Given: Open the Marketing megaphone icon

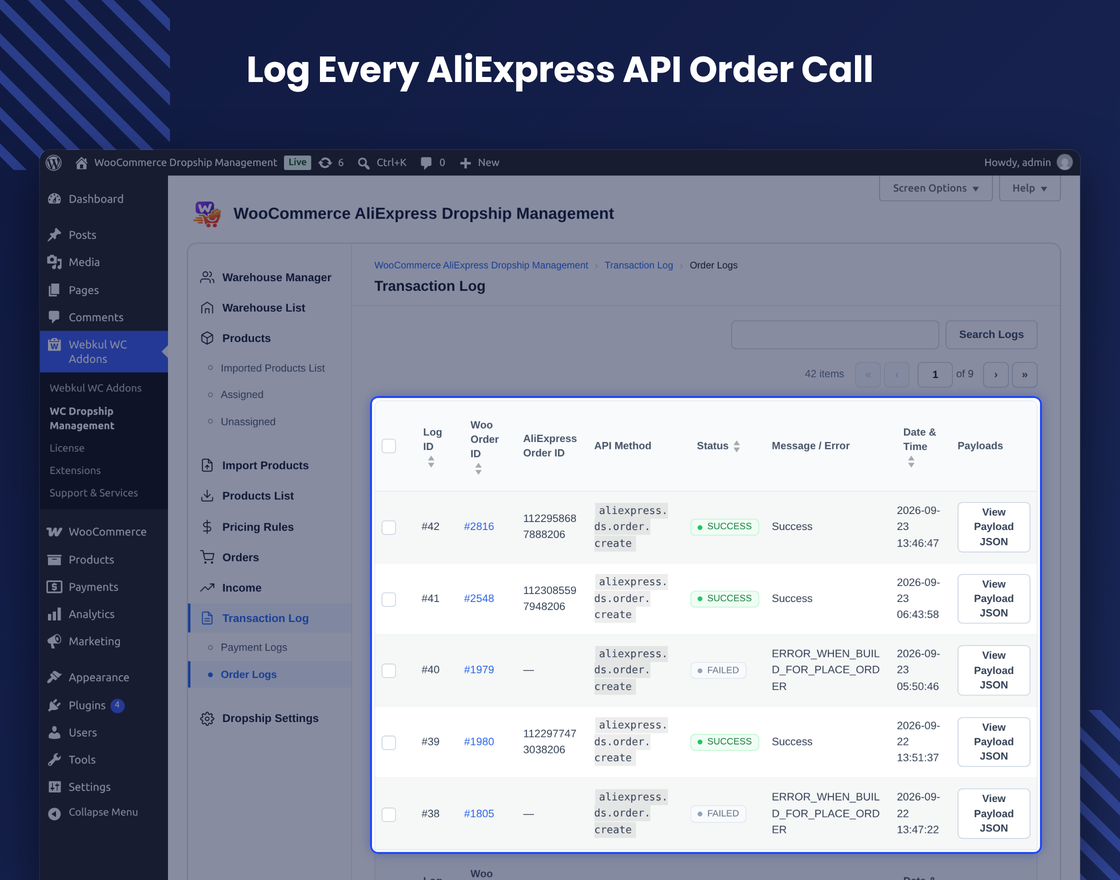Looking at the screenshot, I should coord(54,641).
